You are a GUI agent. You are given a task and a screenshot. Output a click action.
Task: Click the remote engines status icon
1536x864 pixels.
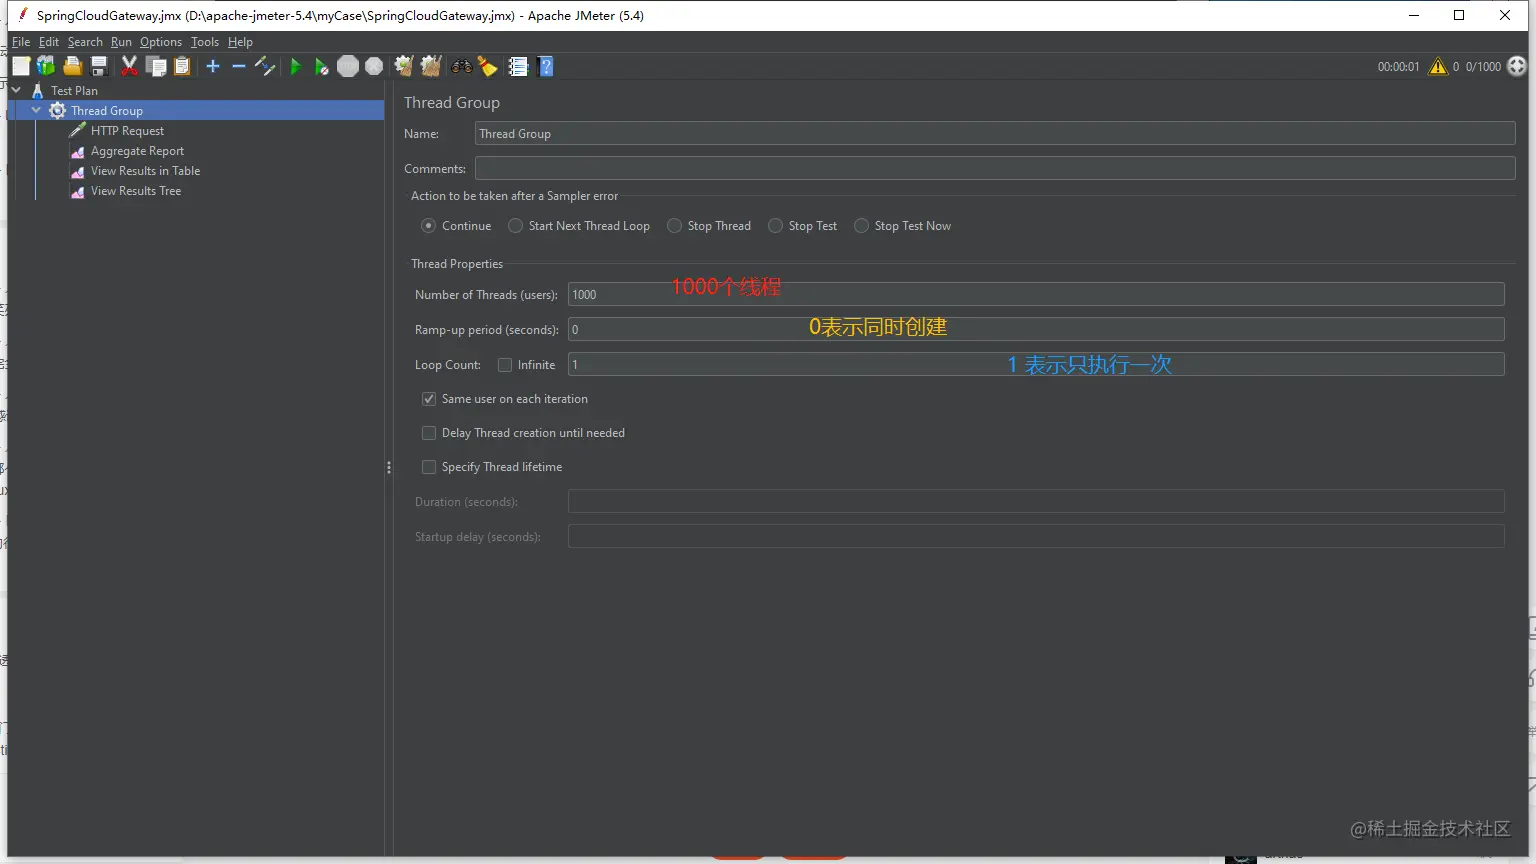(x=1517, y=66)
